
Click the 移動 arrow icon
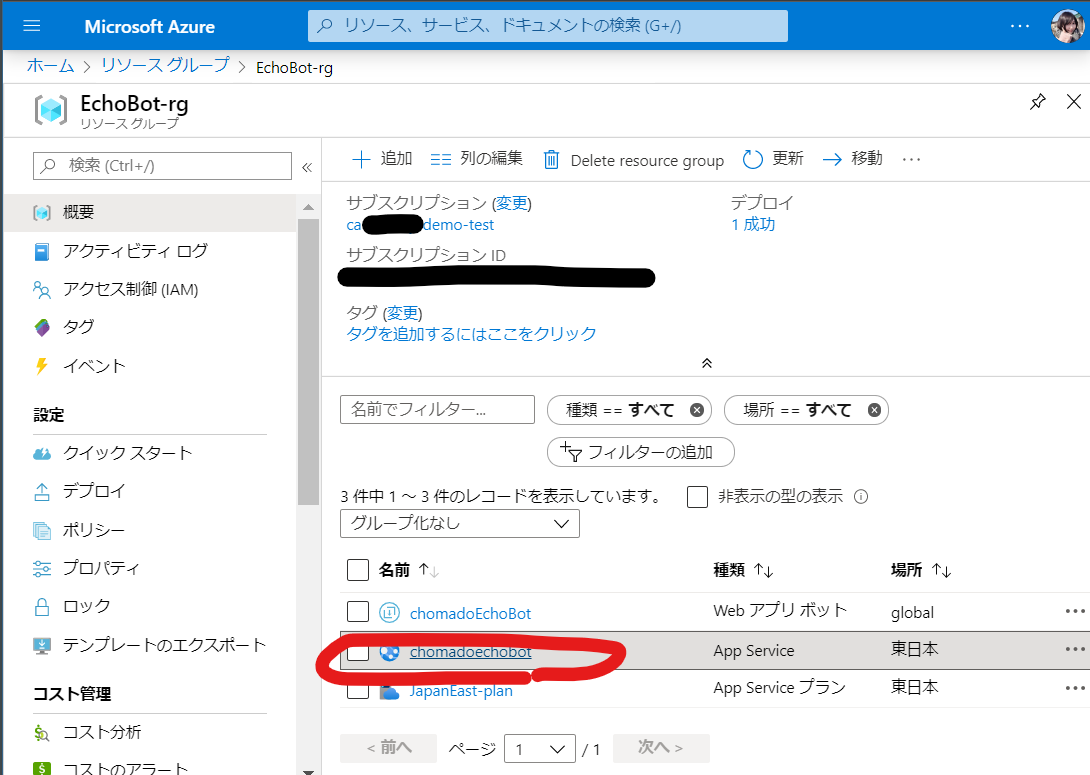[832, 160]
